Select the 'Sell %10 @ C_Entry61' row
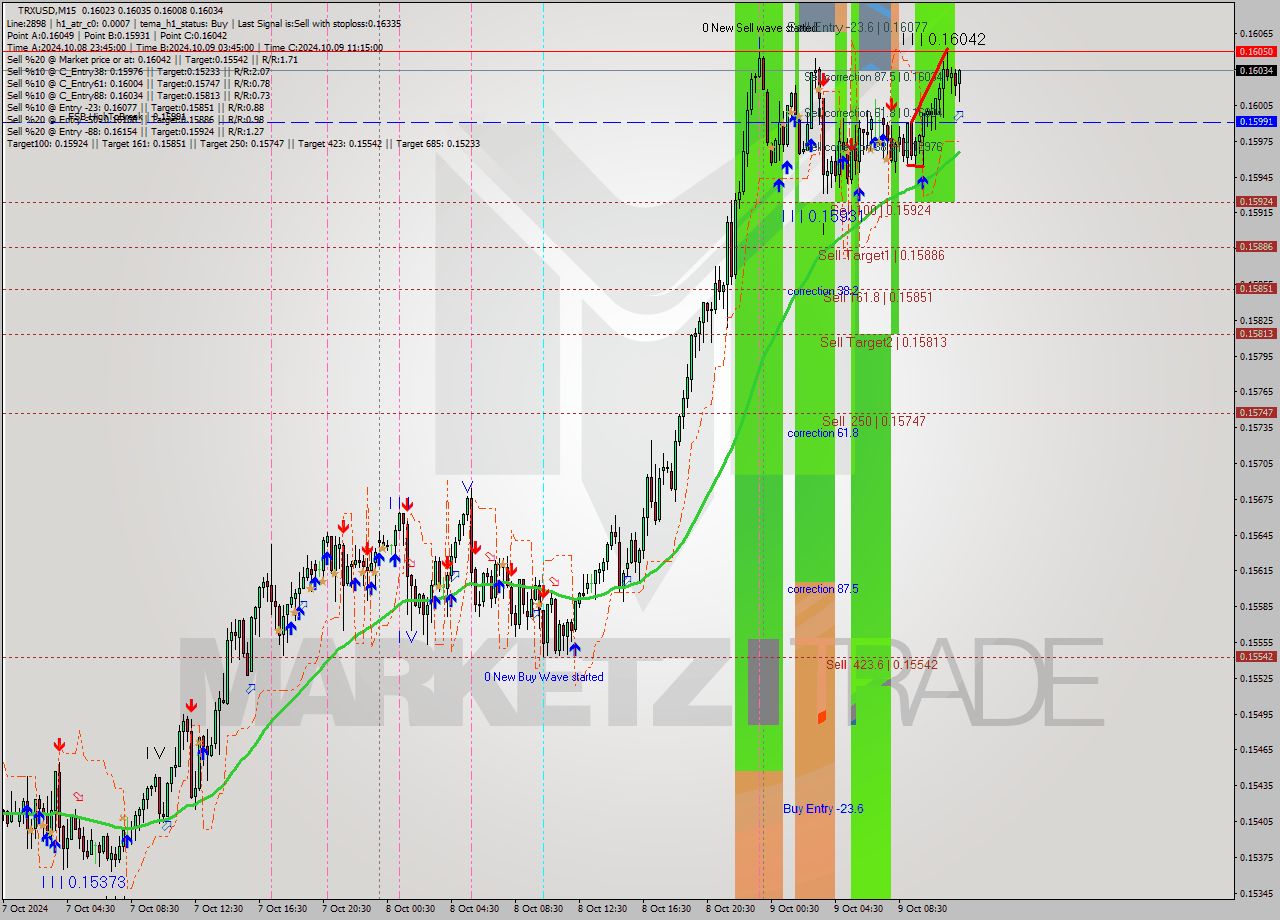Image resolution: width=1280 pixels, height=920 pixels. [x=138, y=83]
